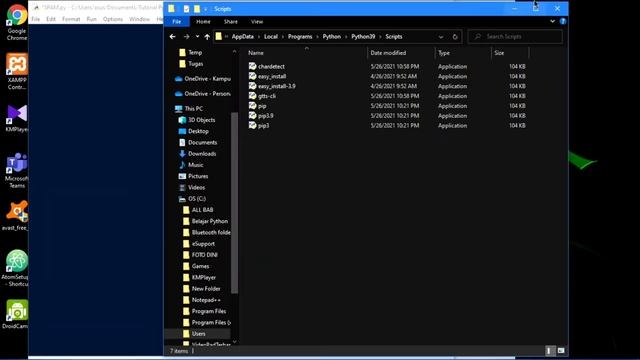Open Run menu in IDLE window
Image resolution: width=640 pixels, height=360 pixels.
(91, 19)
